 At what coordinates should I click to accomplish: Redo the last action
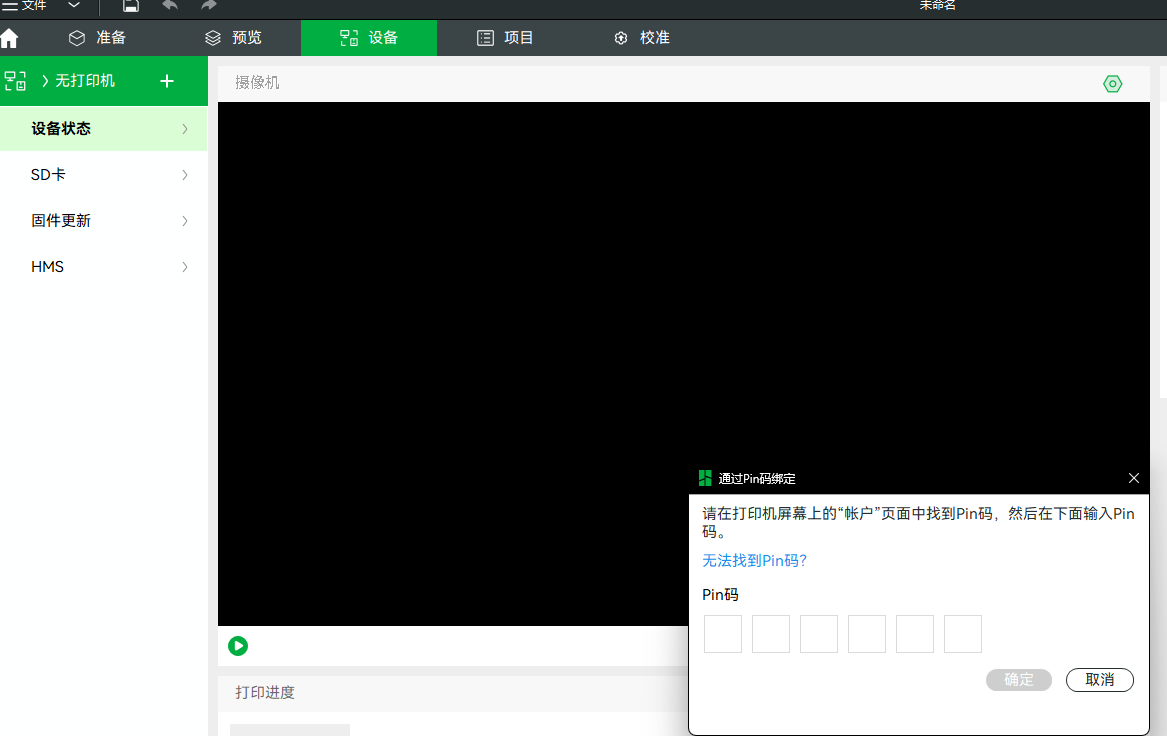[208, 5]
